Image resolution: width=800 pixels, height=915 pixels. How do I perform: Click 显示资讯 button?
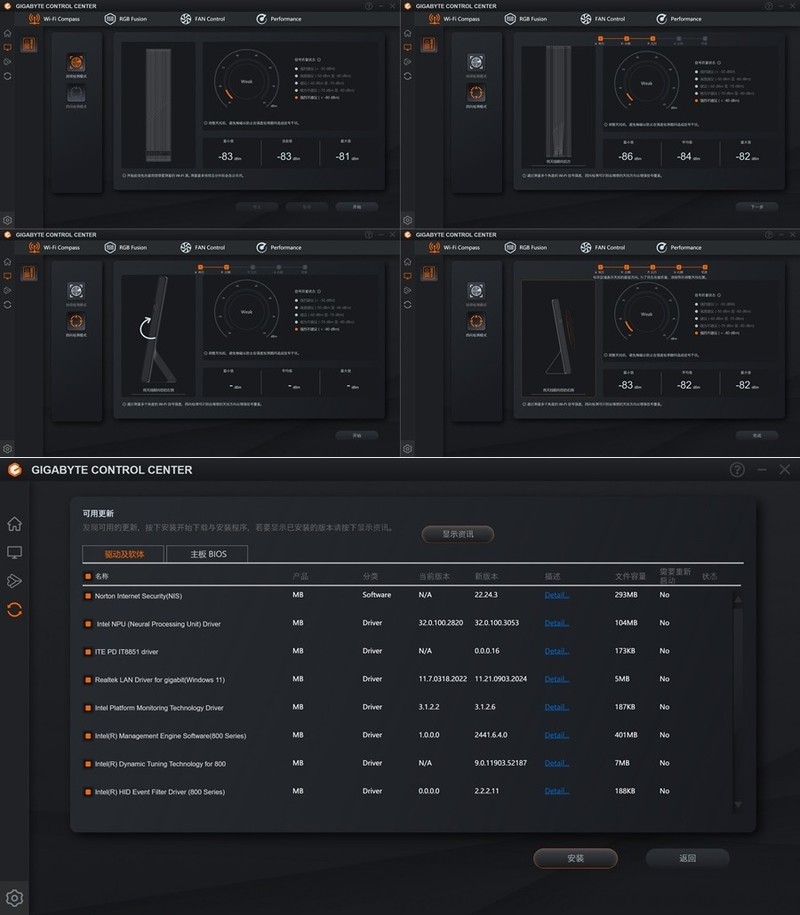tap(457, 534)
